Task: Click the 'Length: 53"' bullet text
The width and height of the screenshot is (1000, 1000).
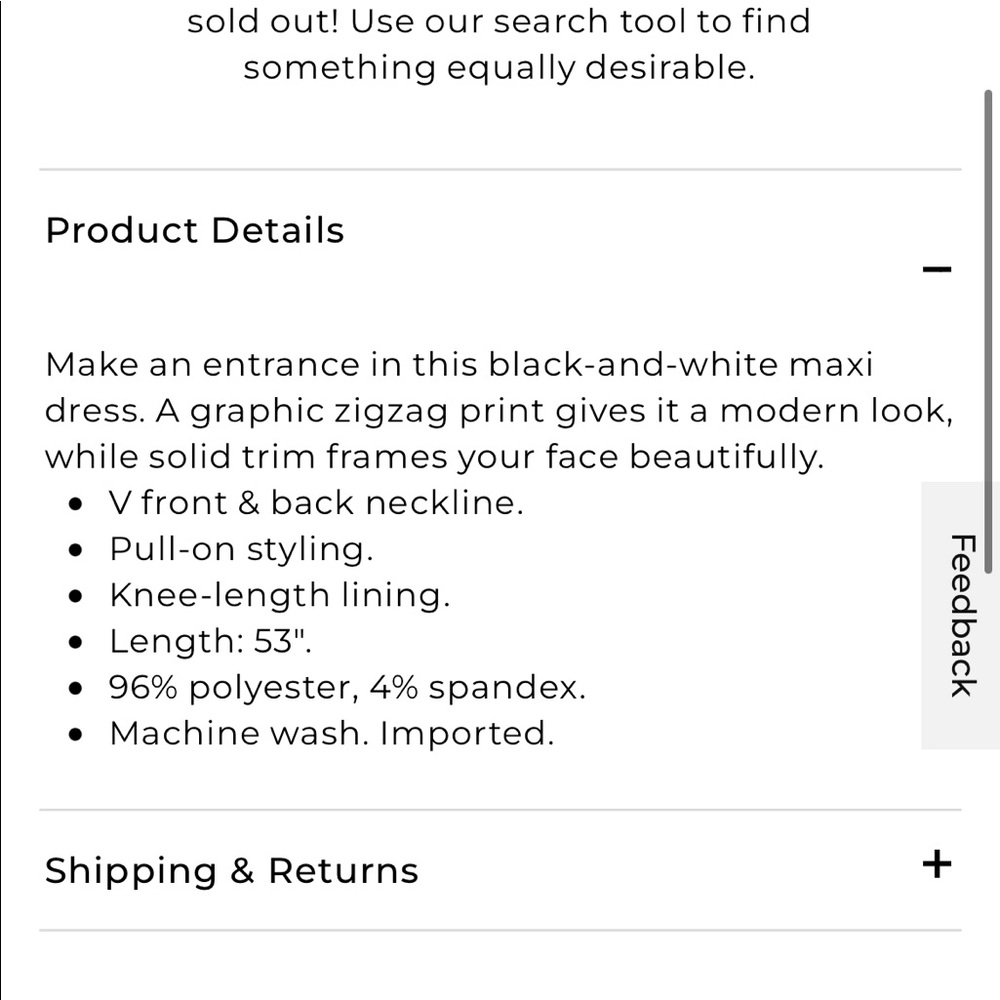Action: point(210,641)
